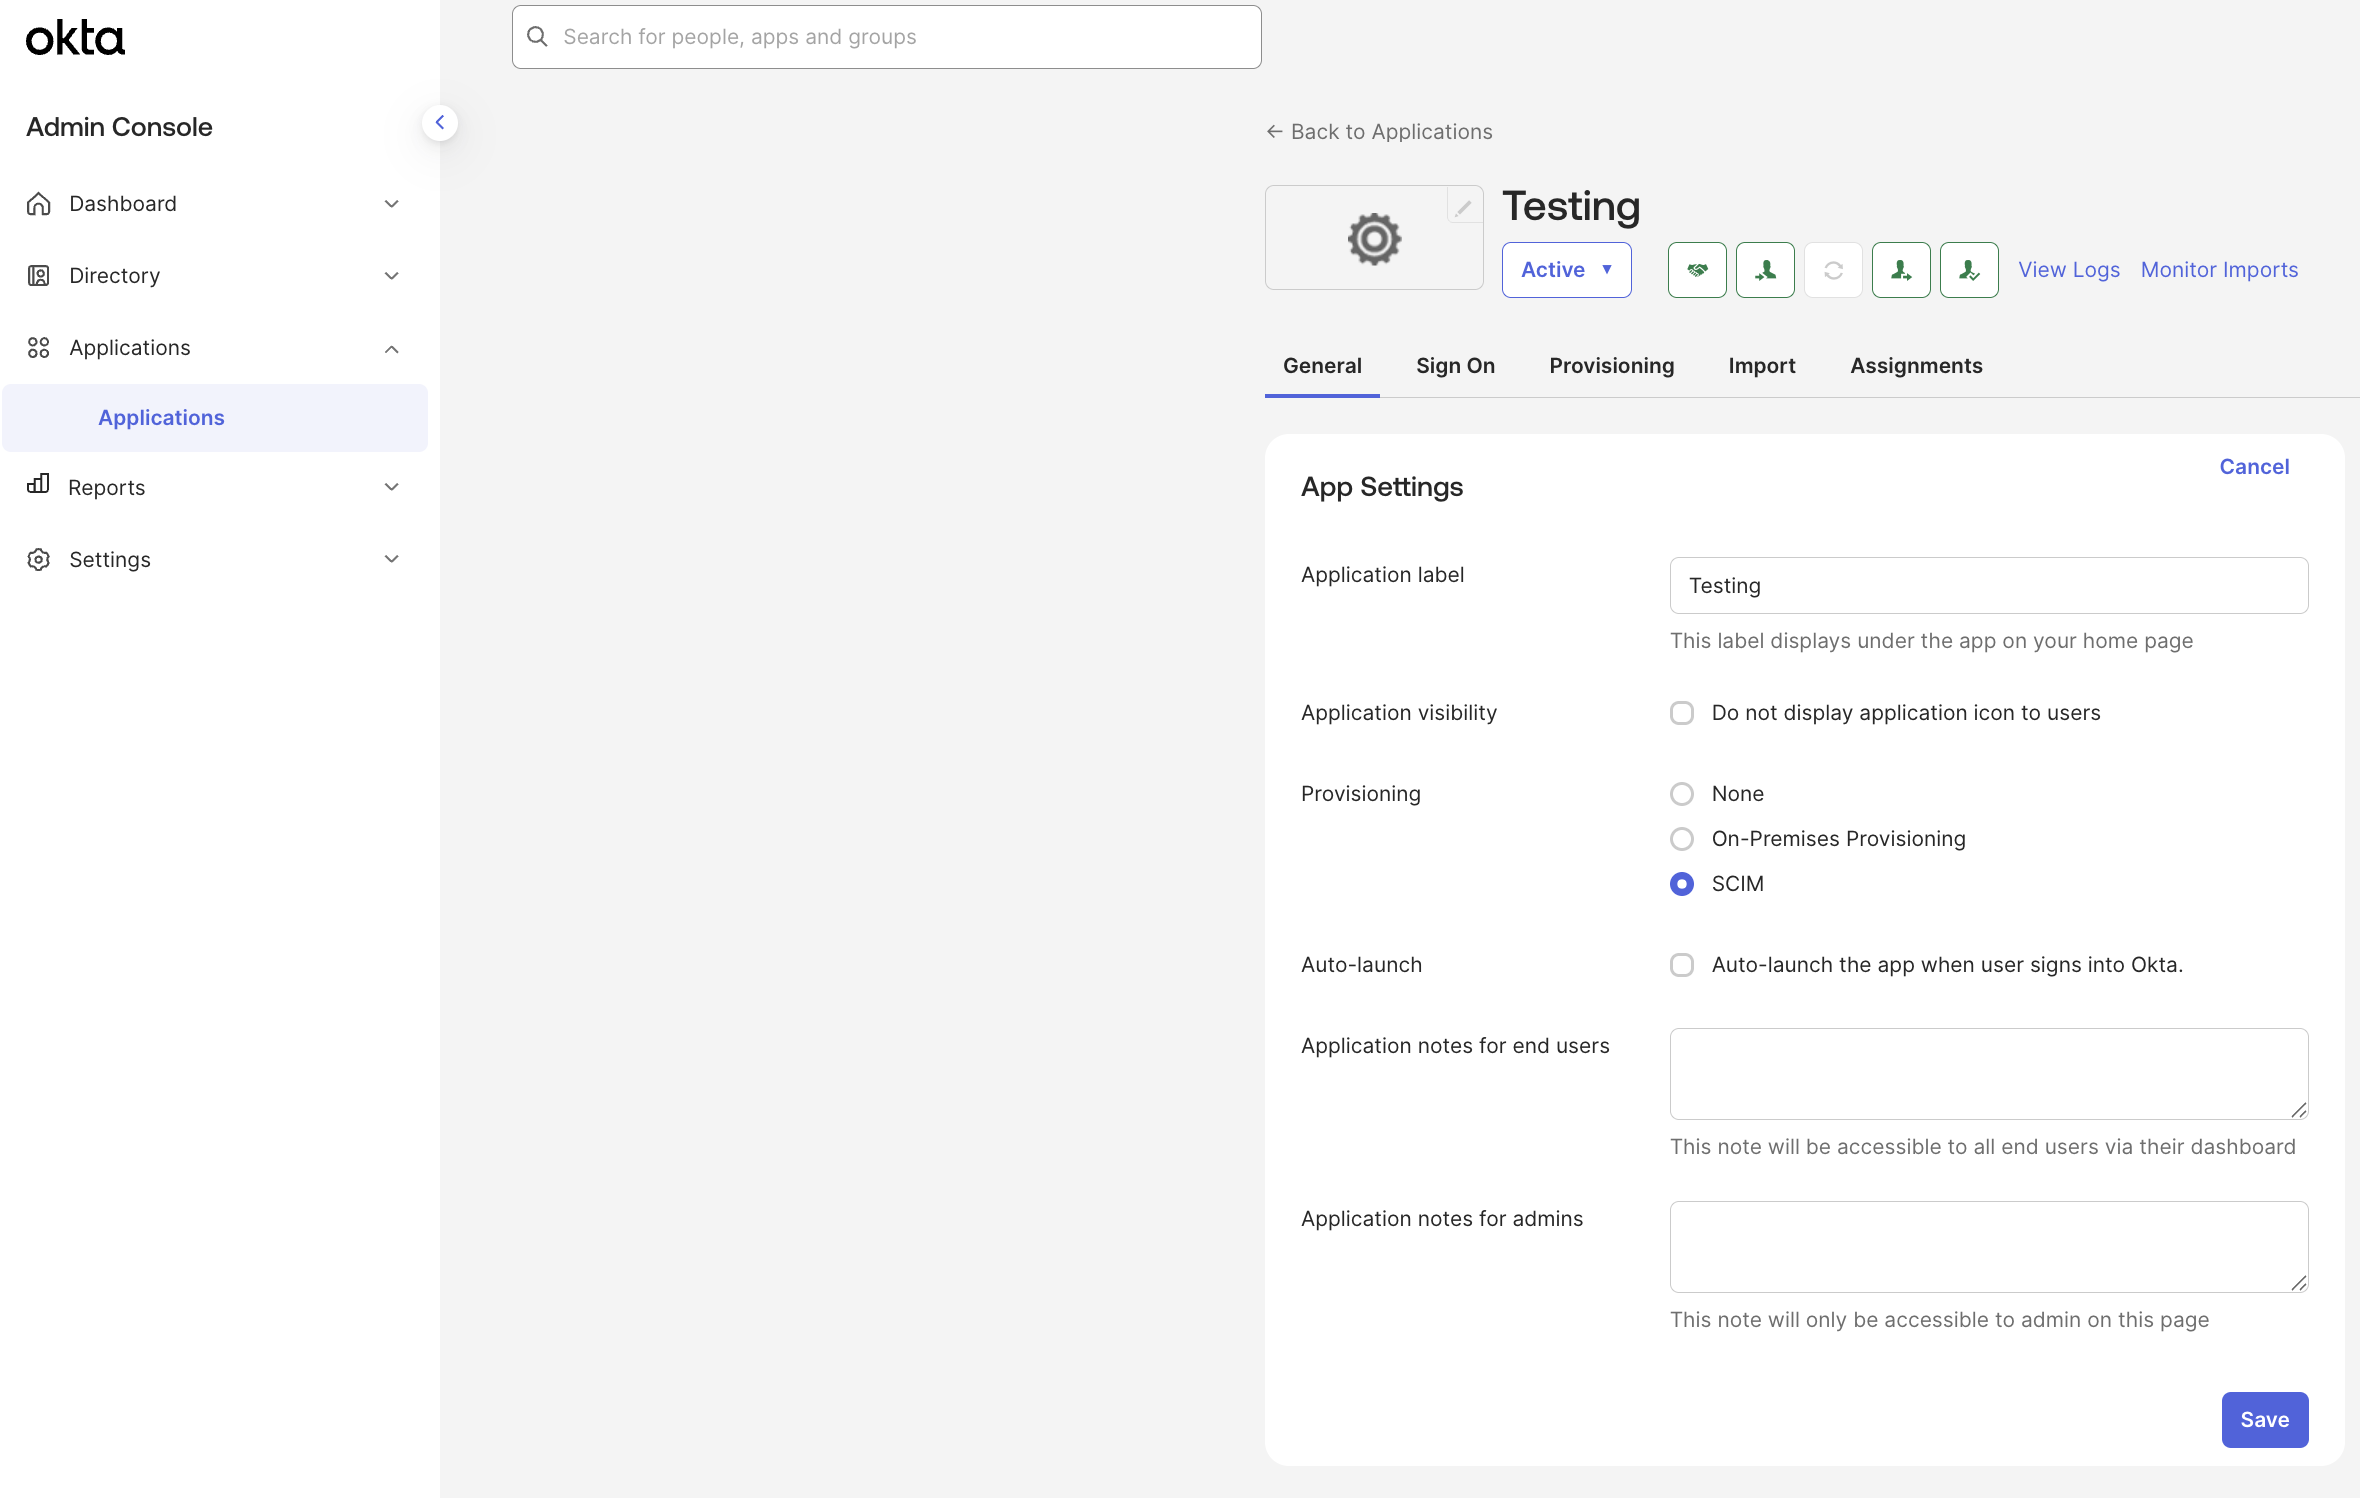Expand the Reports menu chevron
Viewport: 2360px width, 1498px height.
coord(392,487)
